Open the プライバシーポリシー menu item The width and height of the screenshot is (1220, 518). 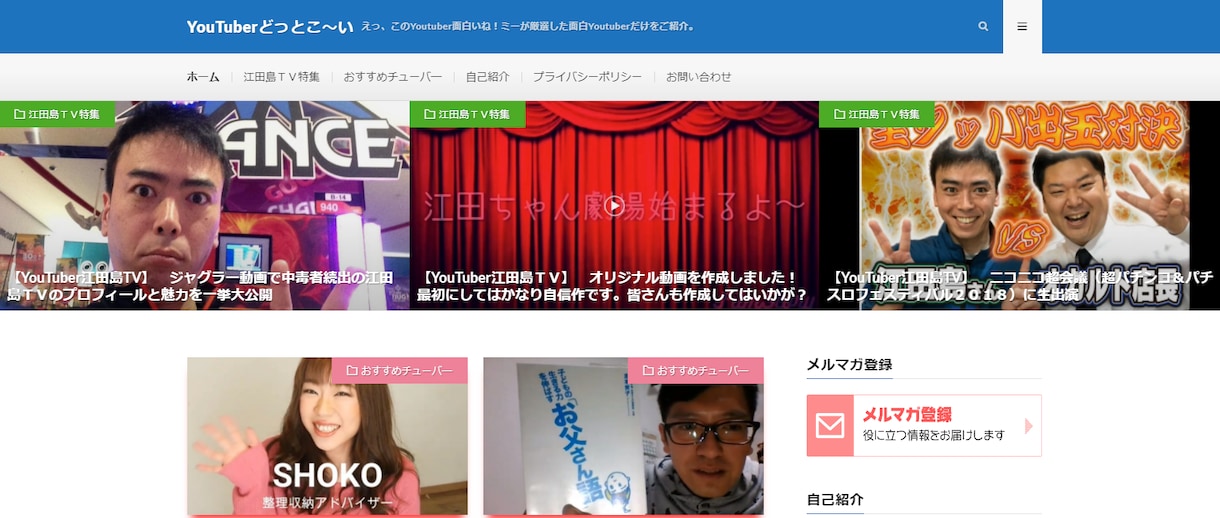point(587,77)
